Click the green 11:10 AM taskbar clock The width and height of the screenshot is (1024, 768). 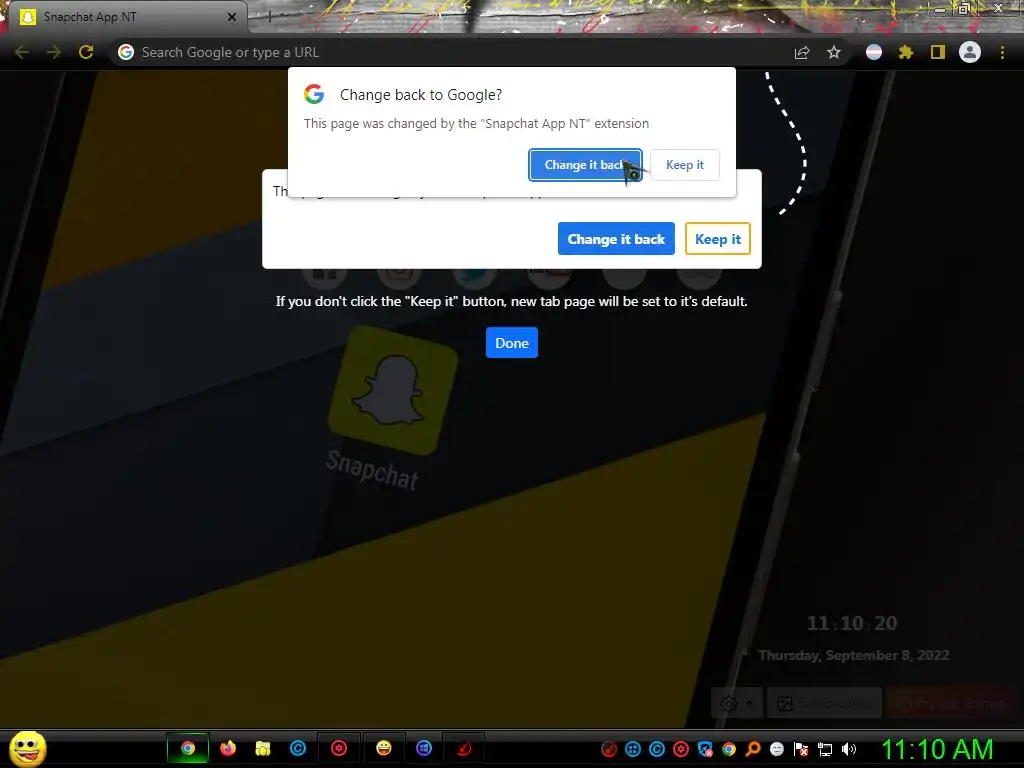(x=937, y=749)
